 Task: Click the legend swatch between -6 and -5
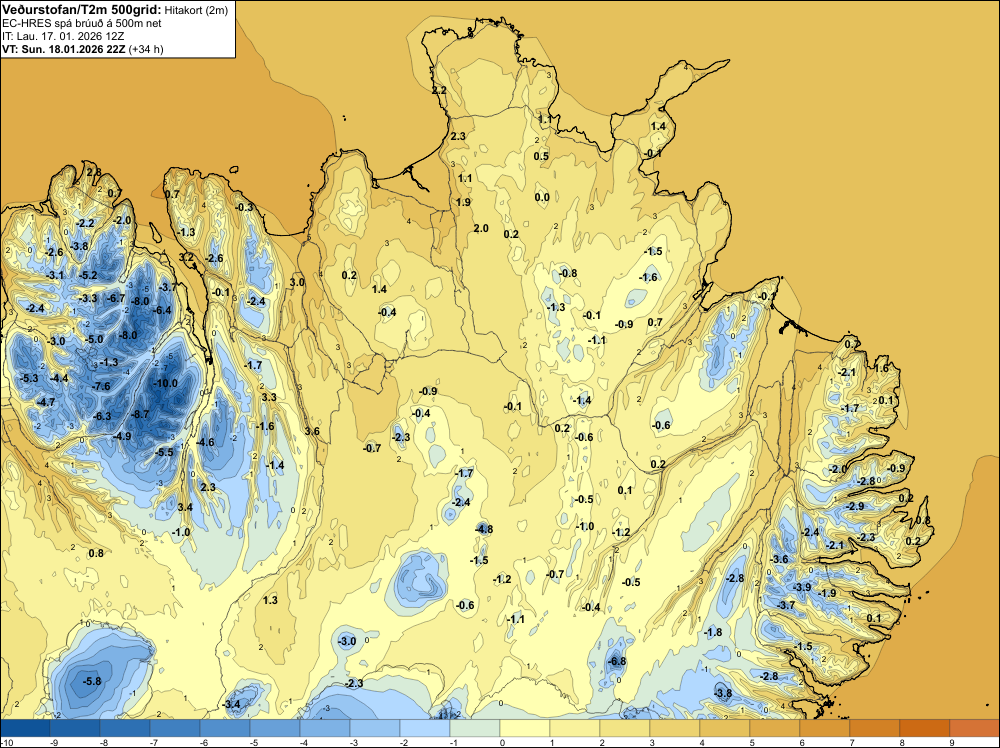[x=224, y=728]
